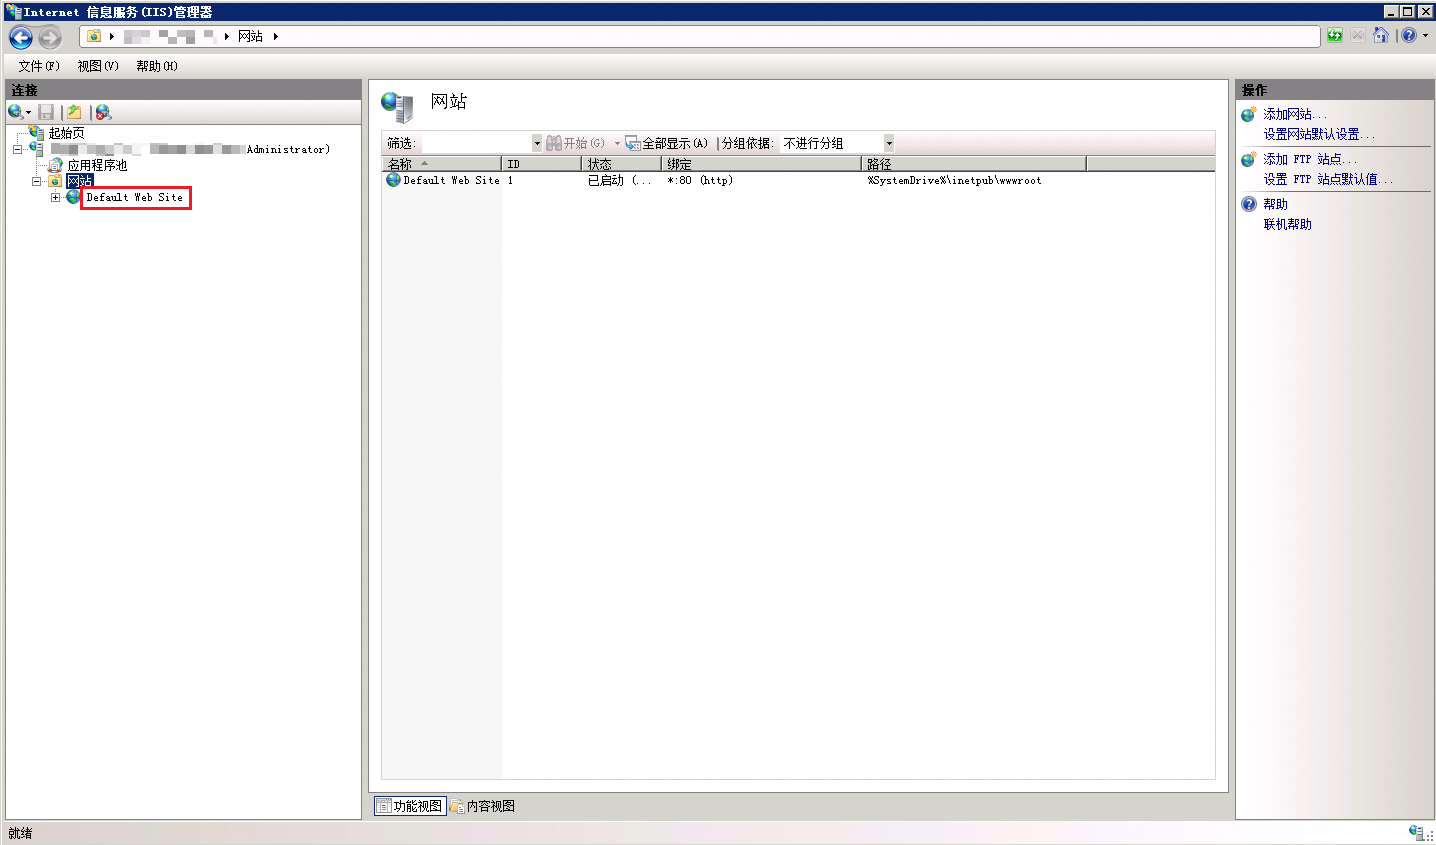
Task: Select 起始页 in the connections tree
Action: (67, 133)
